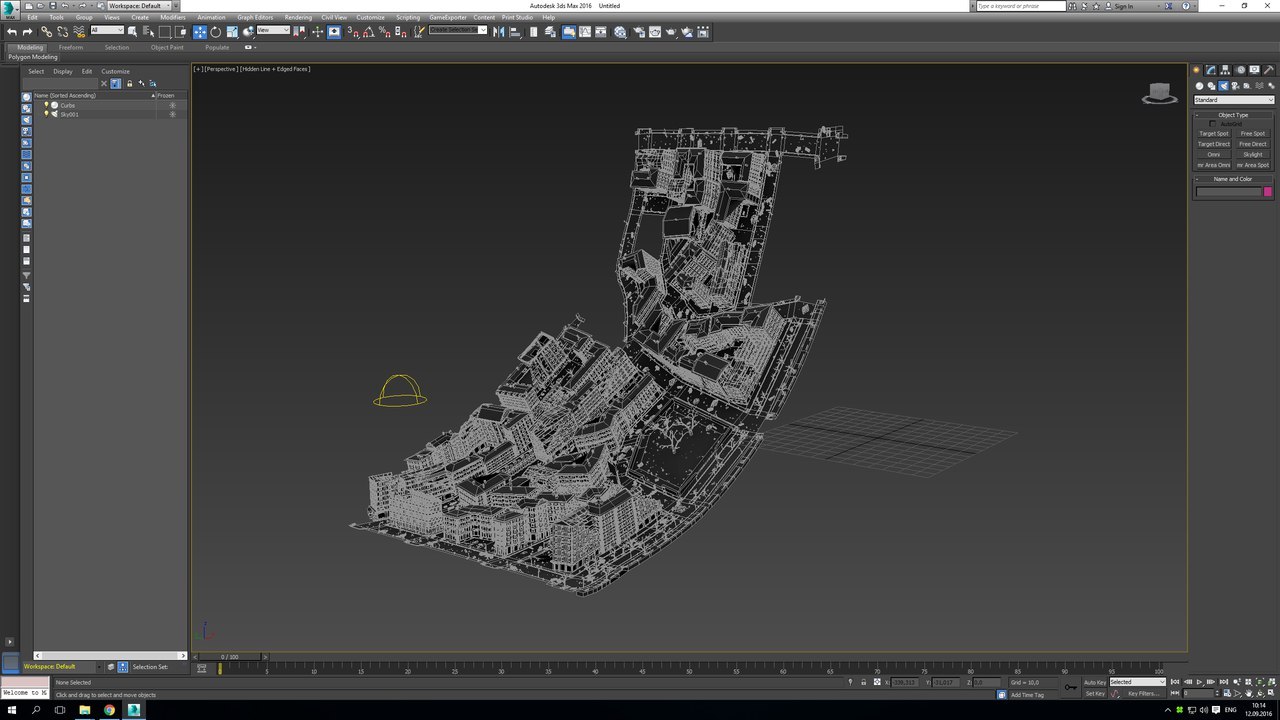The height and width of the screenshot is (720, 1280).
Task: Switch to the Object Paint ribbon tab
Action: click(x=167, y=47)
